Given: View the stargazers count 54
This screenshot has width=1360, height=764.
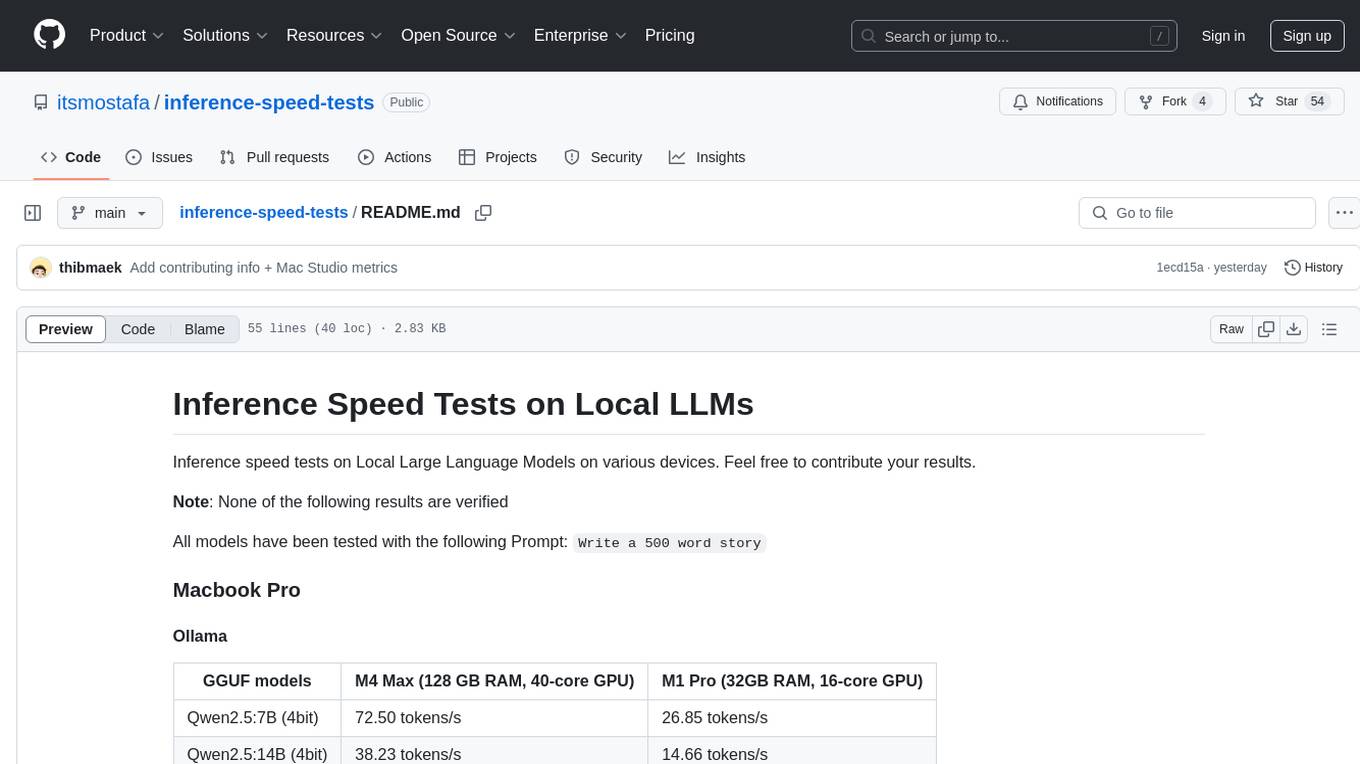Looking at the screenshot, I should tap(1317, 102).
